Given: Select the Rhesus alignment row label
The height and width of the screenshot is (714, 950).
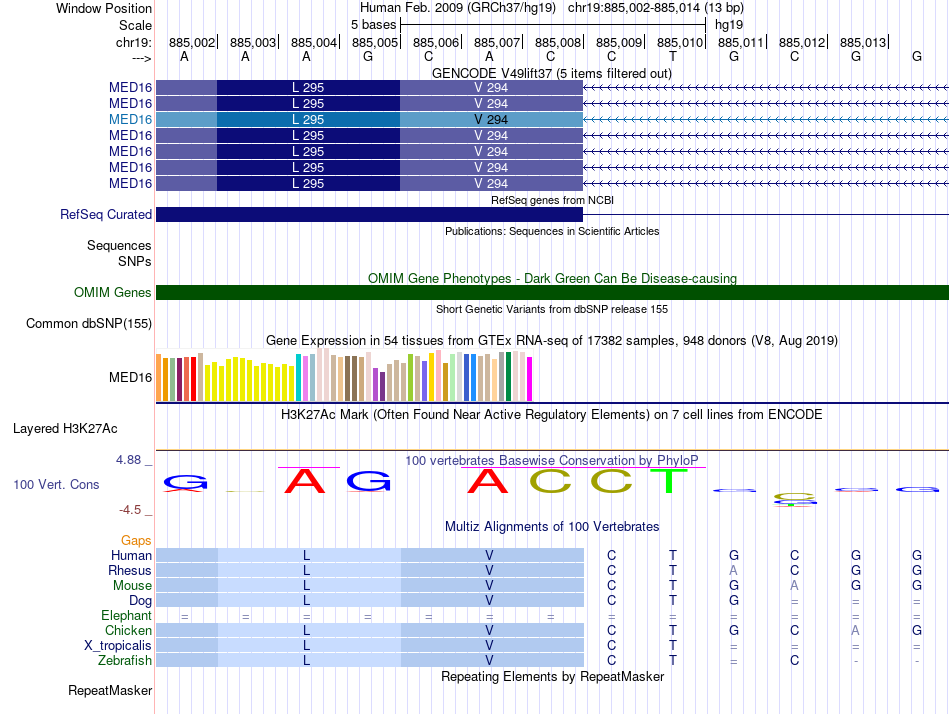Looking at the screenshot, I should [x=130, y=570].
